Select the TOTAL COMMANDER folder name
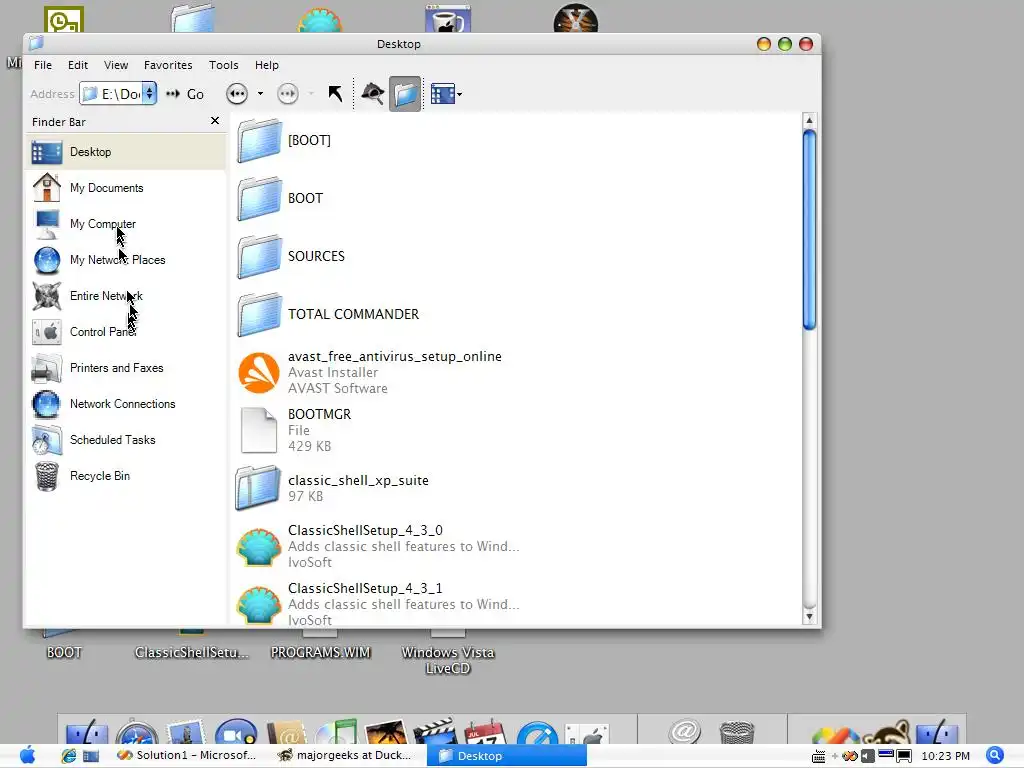 353,314
